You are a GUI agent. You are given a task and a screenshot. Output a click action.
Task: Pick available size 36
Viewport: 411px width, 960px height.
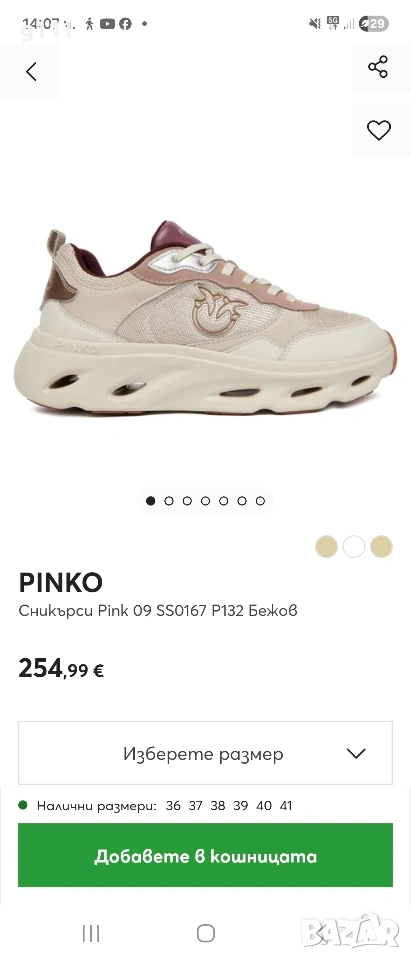click(173, 806)
